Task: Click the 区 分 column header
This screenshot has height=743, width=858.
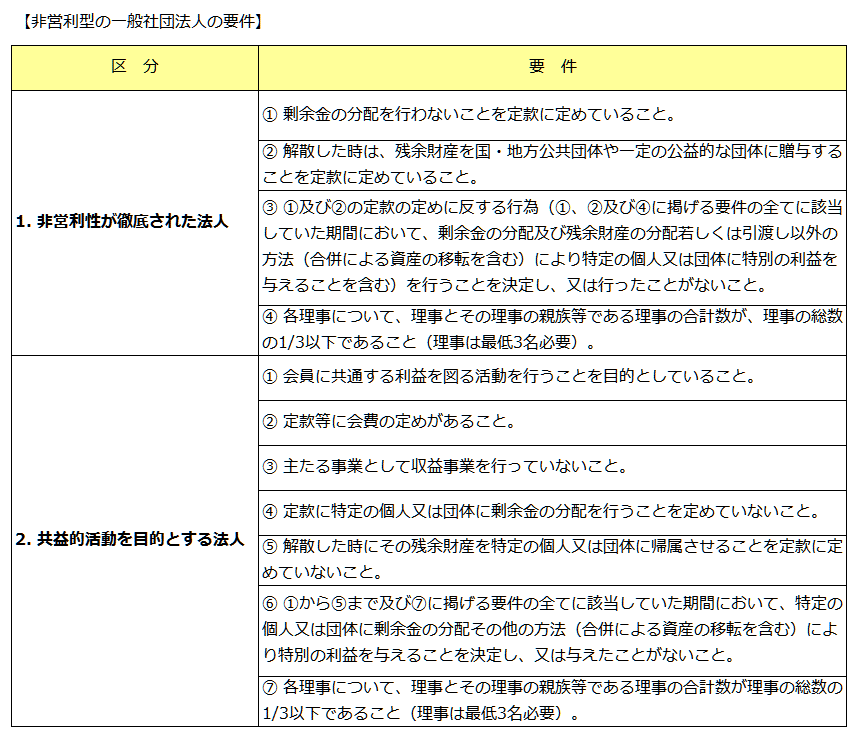Action: 135,68
